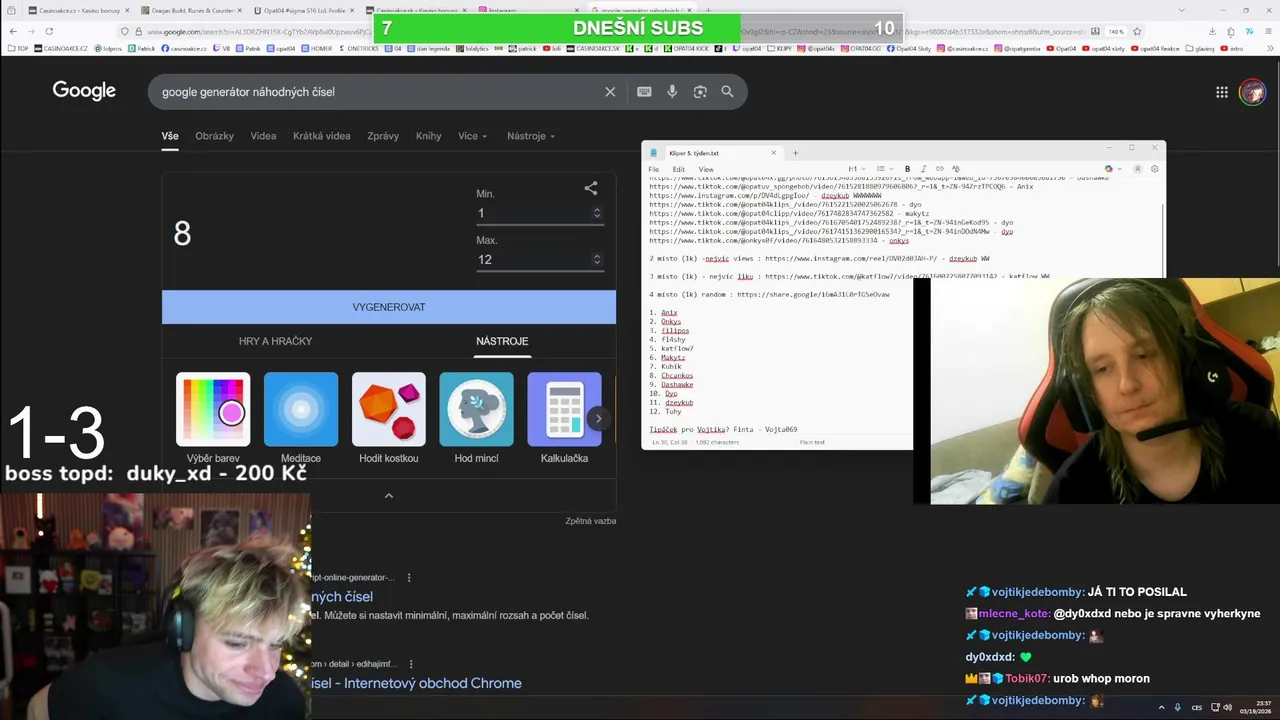The image size is (1280, 720).
Task: Expand the Nástroje search tools dropdown
Action: point(530,136)
